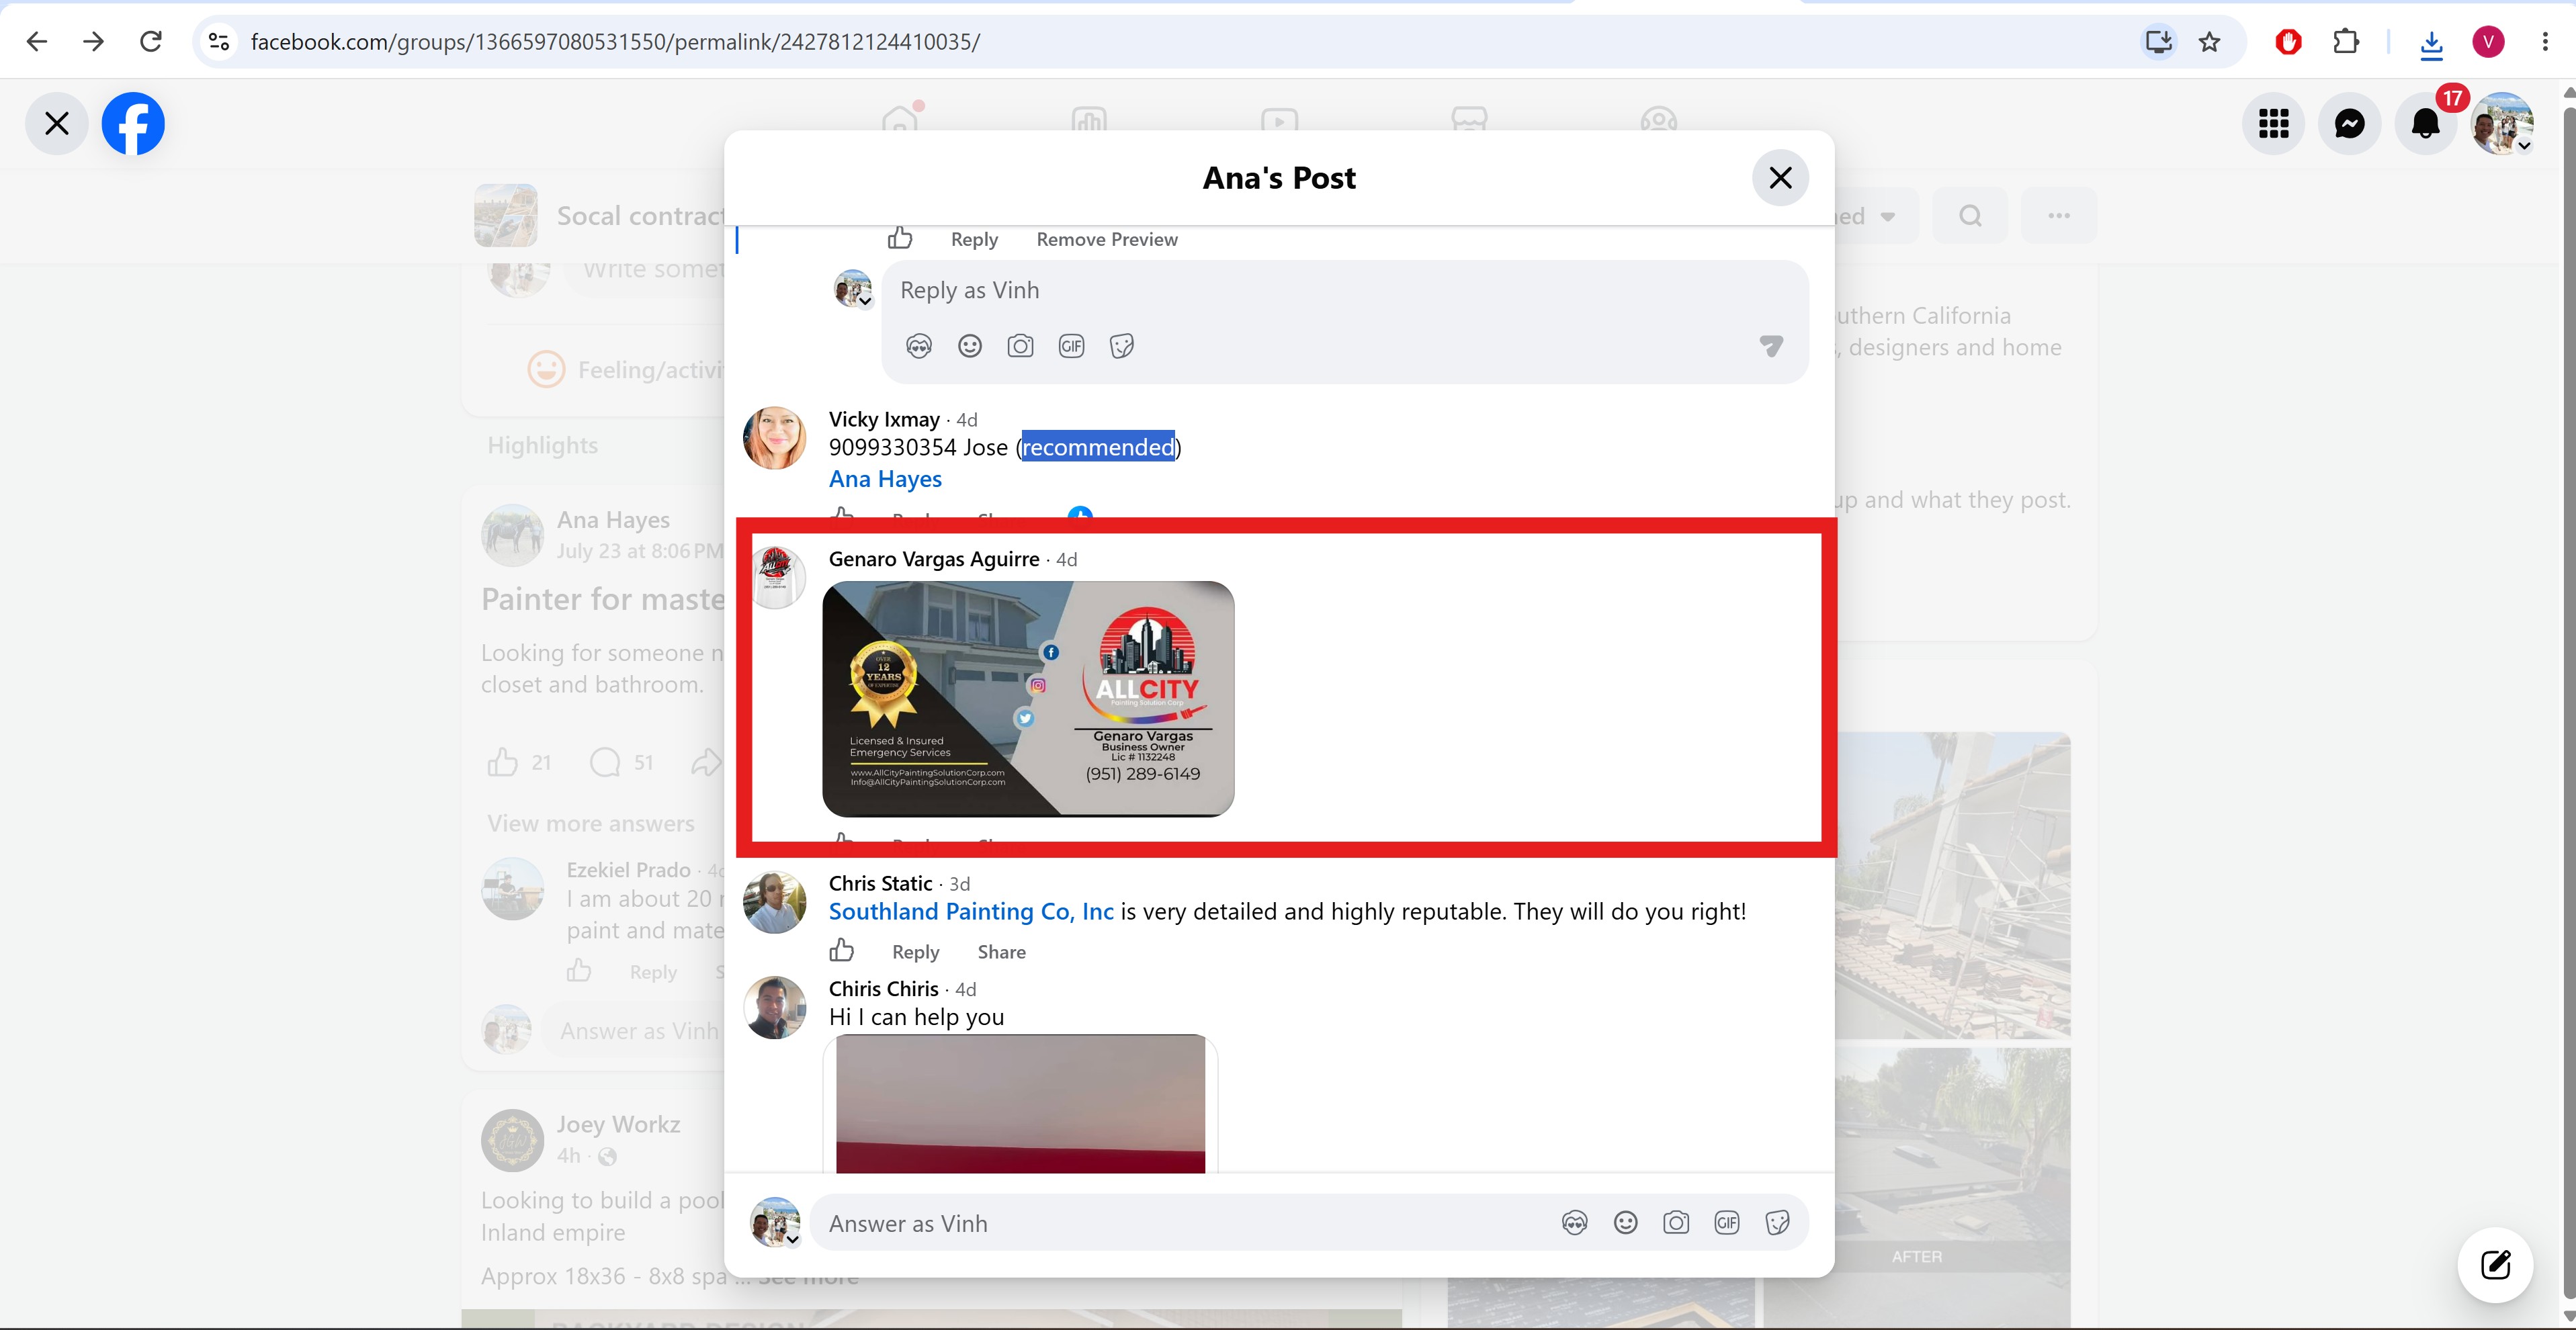Share Chris Static's comment
2576x1330 pixels.
click(x=1001, y=952)
